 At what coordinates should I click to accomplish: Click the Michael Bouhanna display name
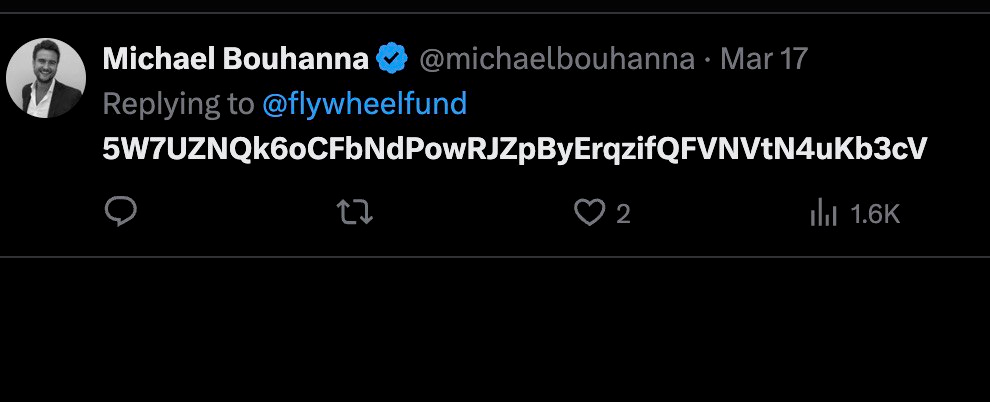pos(235,60)
